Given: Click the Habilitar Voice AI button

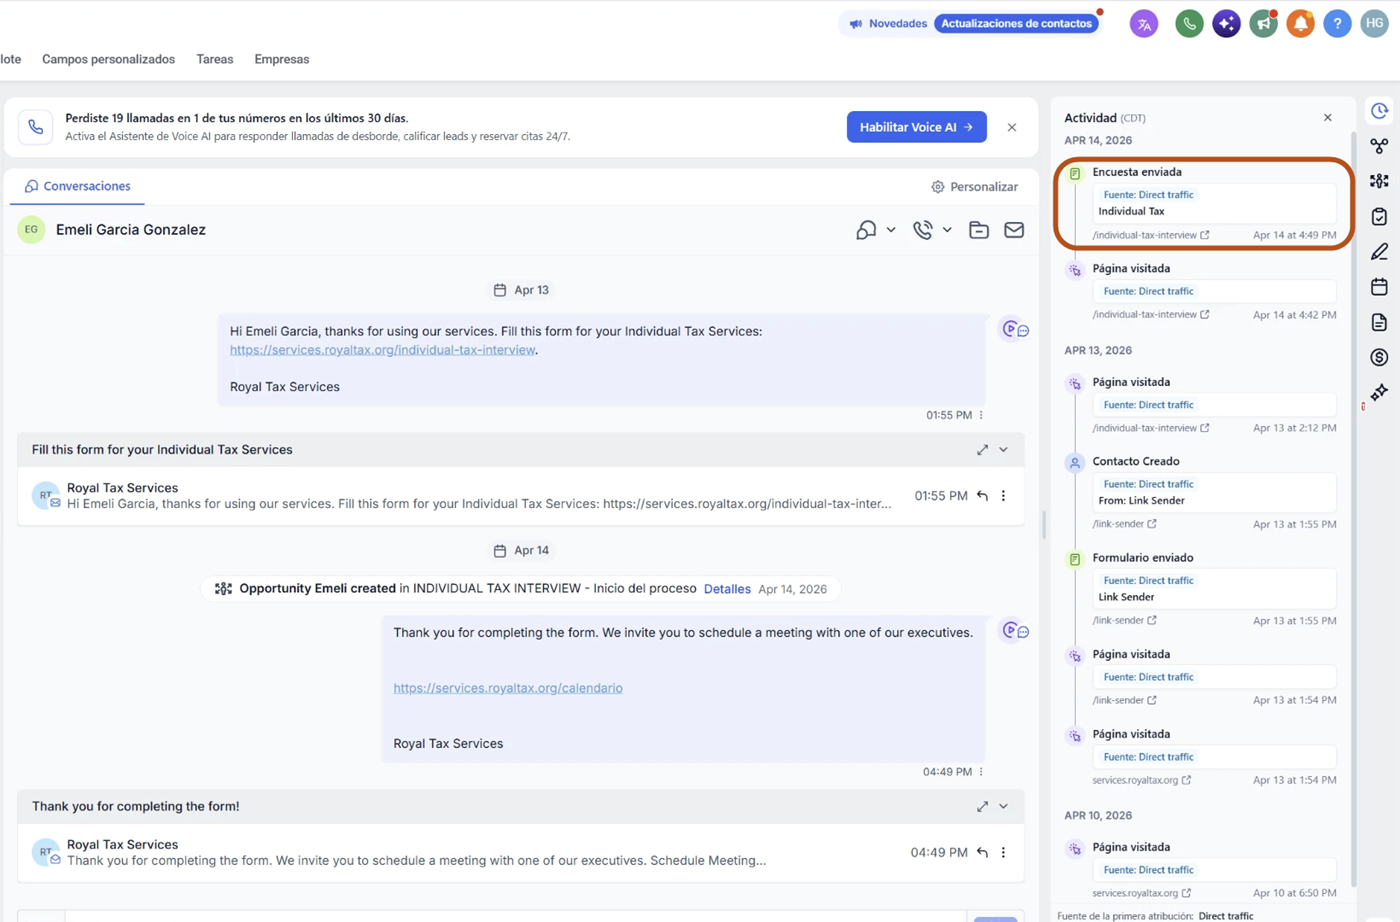Looking at the screenshot, I should pos(916,127).
